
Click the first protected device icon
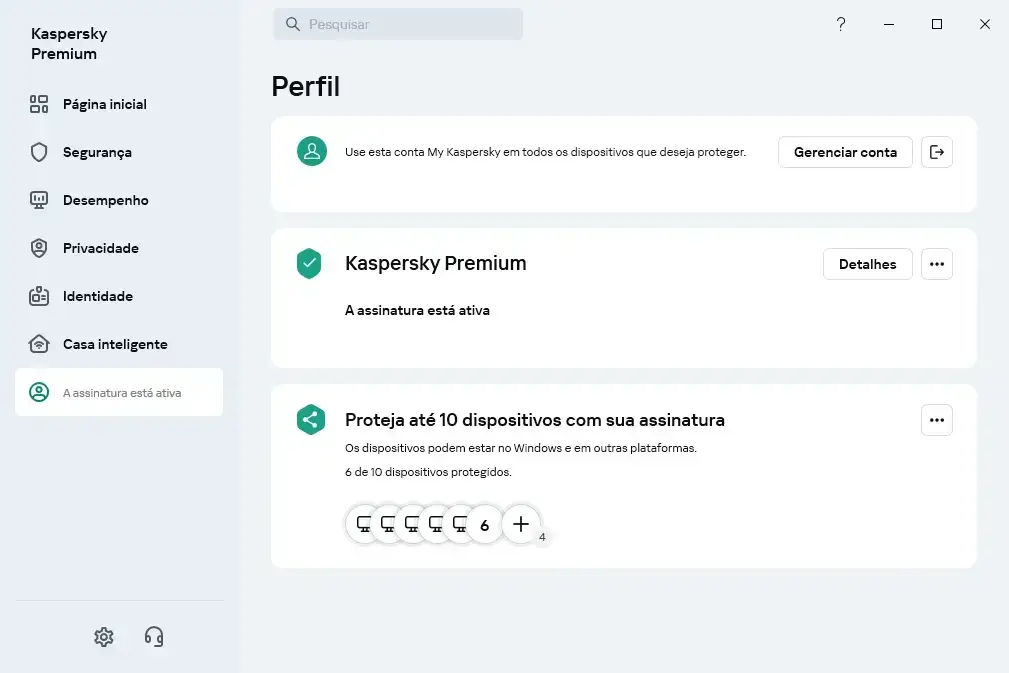click(x=364, y=524)
